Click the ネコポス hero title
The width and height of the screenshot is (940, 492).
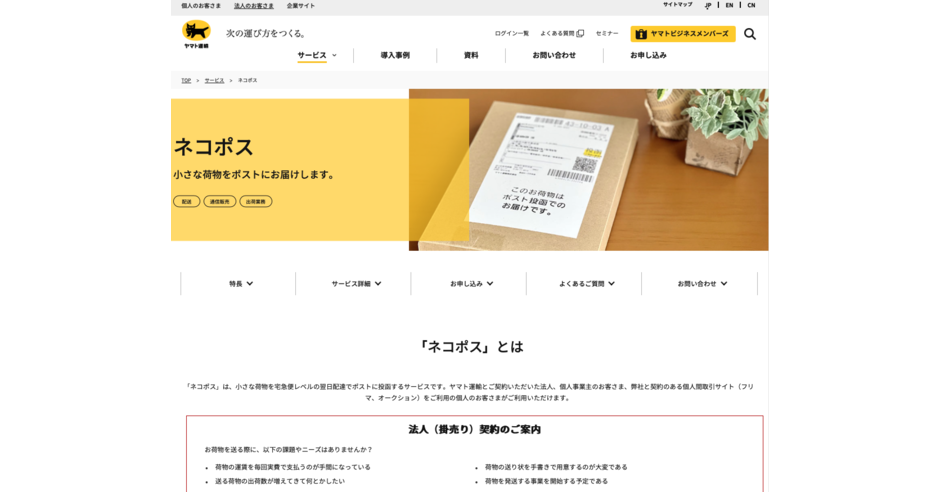point(213,147)
